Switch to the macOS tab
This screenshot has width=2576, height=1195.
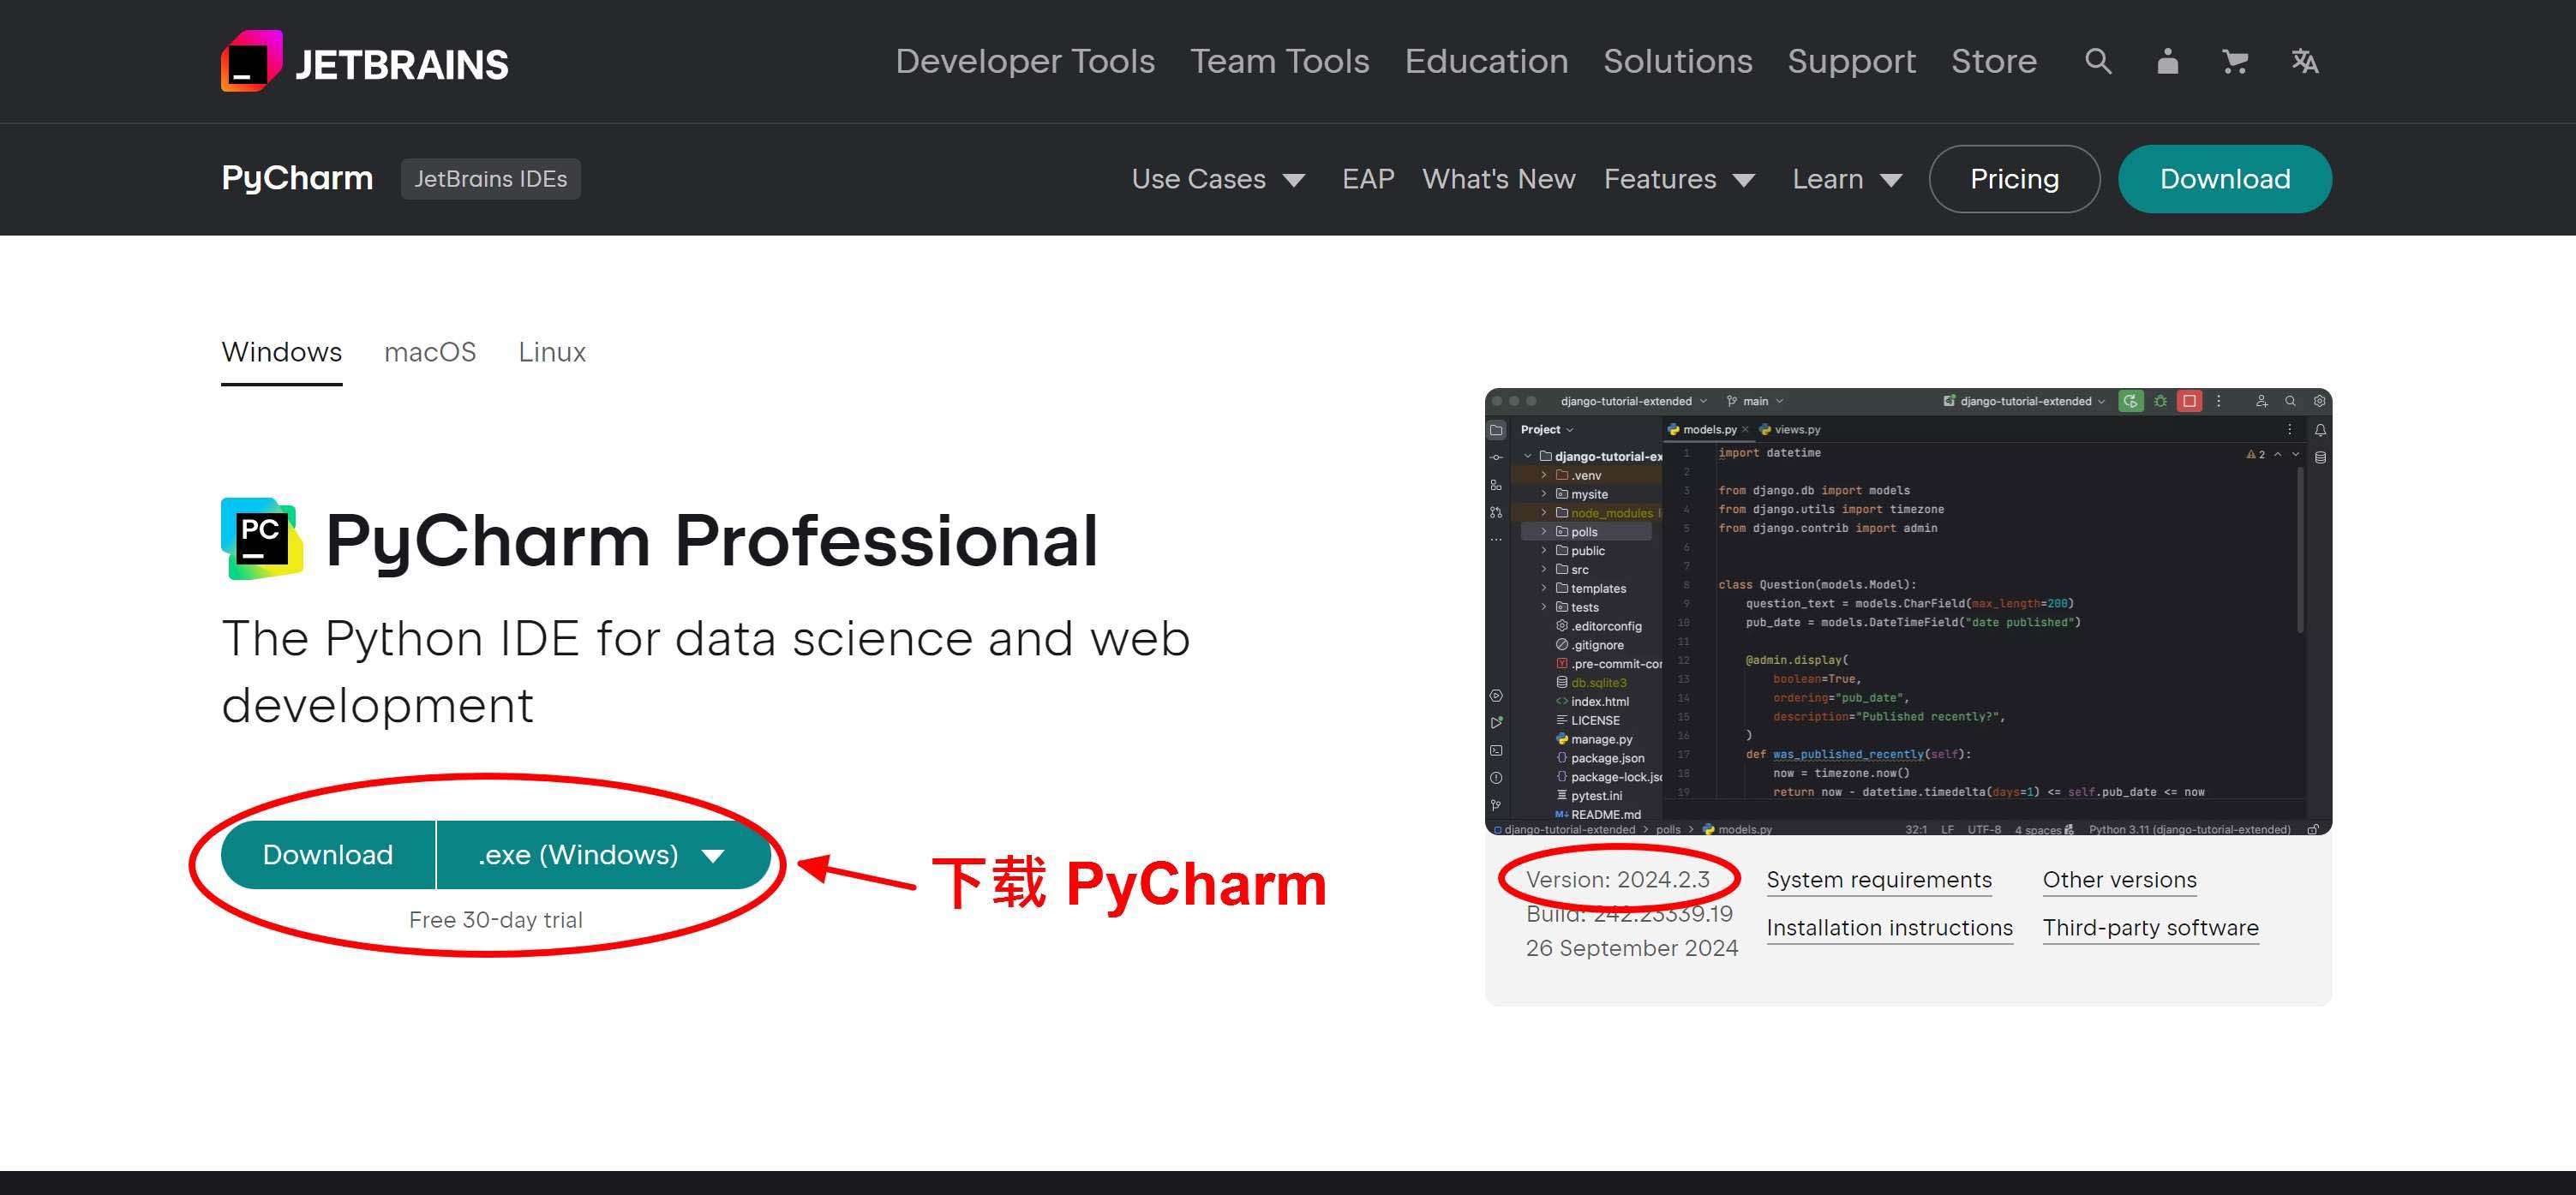tap(430, 352)
